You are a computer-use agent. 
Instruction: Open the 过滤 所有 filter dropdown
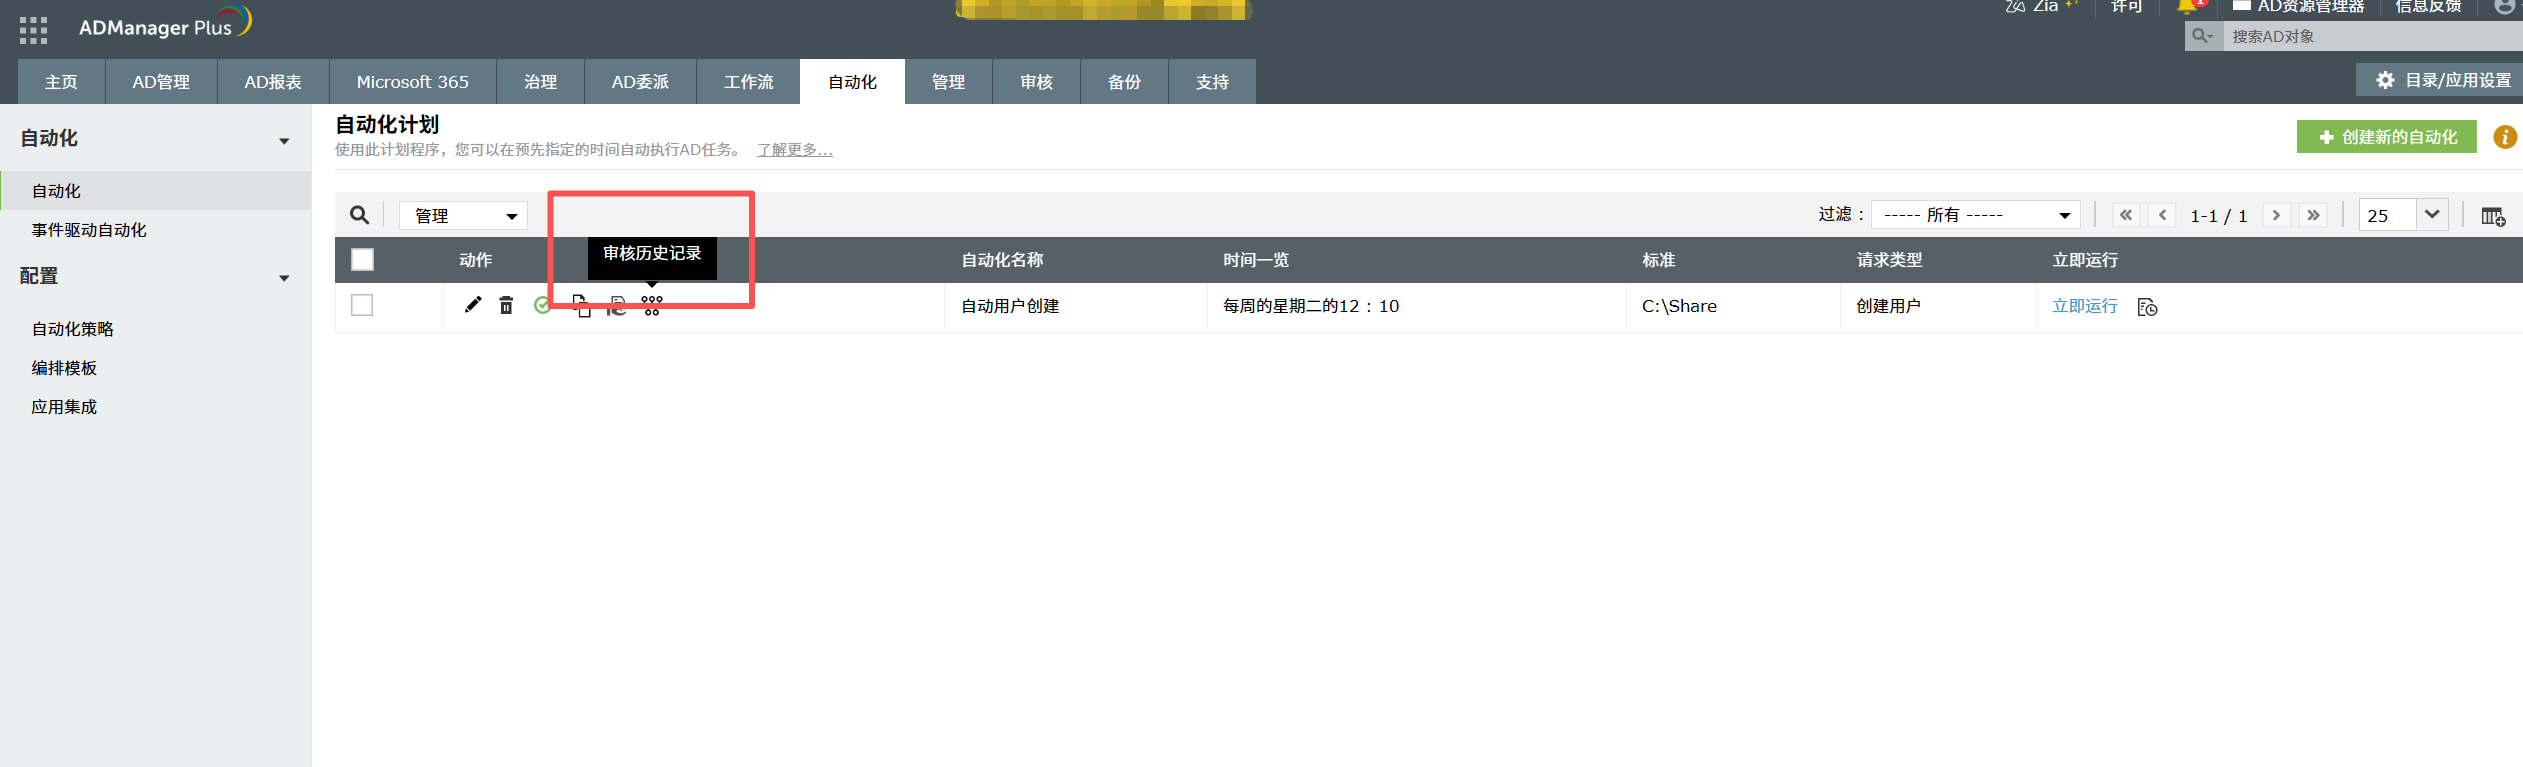coord(1975,215)
